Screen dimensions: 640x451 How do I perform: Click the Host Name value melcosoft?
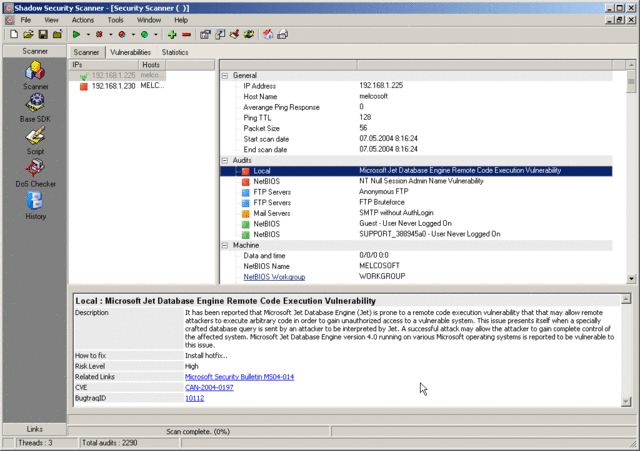click(x=373, y=96)
